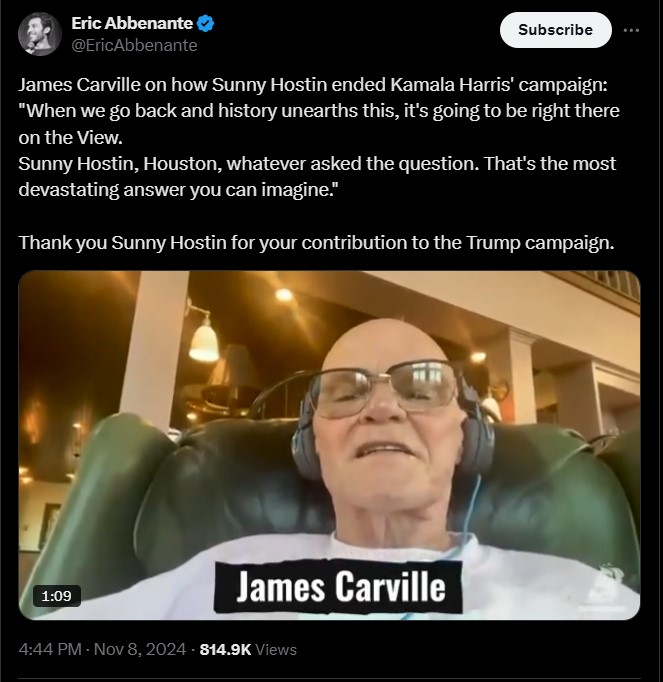
Task: Click the "on the View." text line
Action: click(x=70, y=137)
